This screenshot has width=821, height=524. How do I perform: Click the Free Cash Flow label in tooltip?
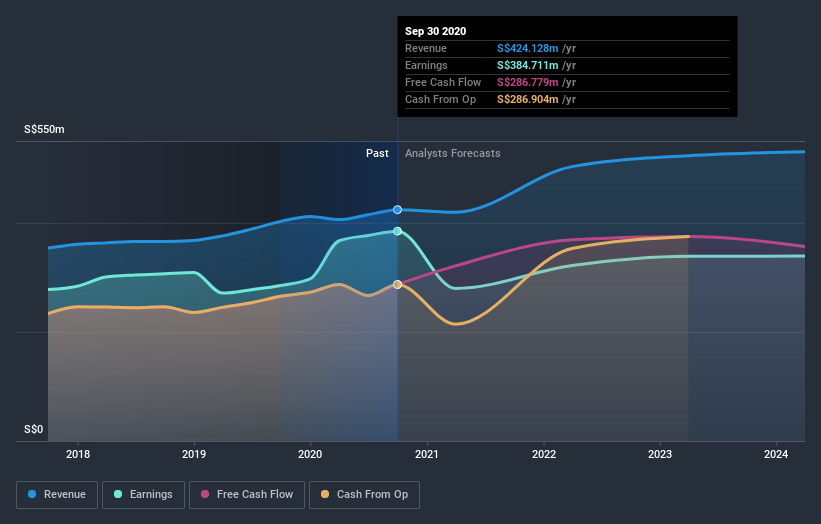coord(443,82)
